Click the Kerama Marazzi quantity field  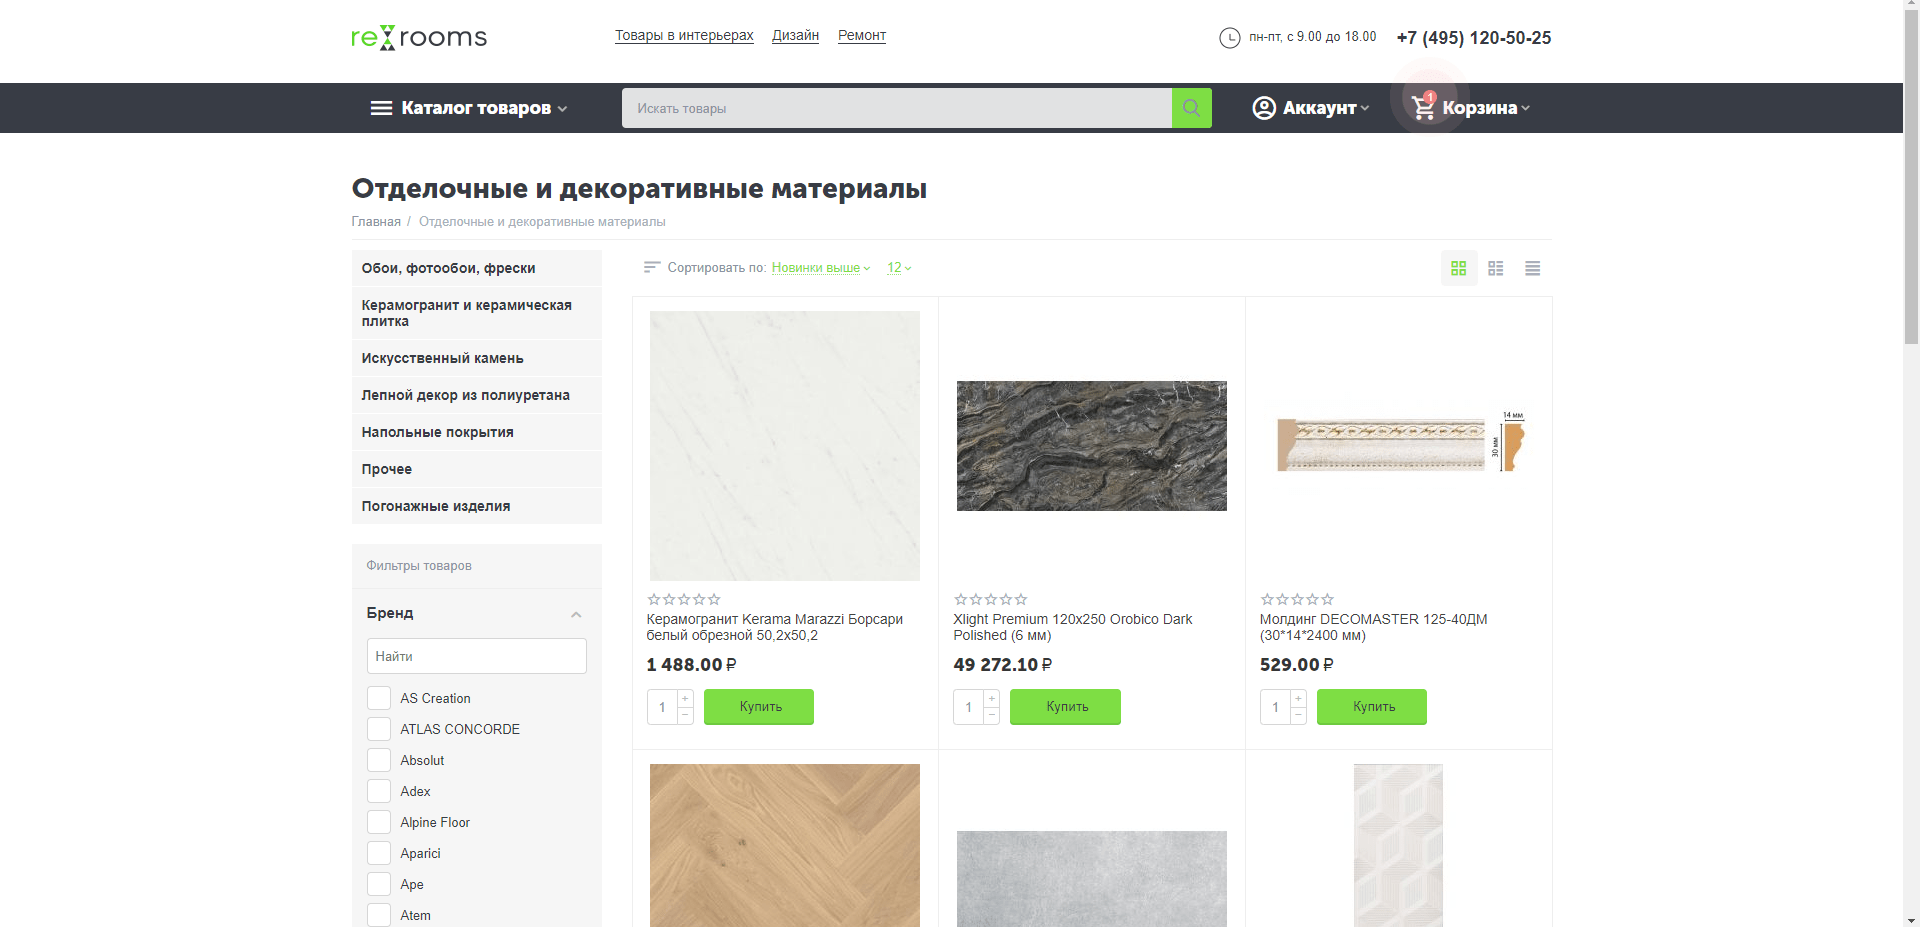point(662,707)
